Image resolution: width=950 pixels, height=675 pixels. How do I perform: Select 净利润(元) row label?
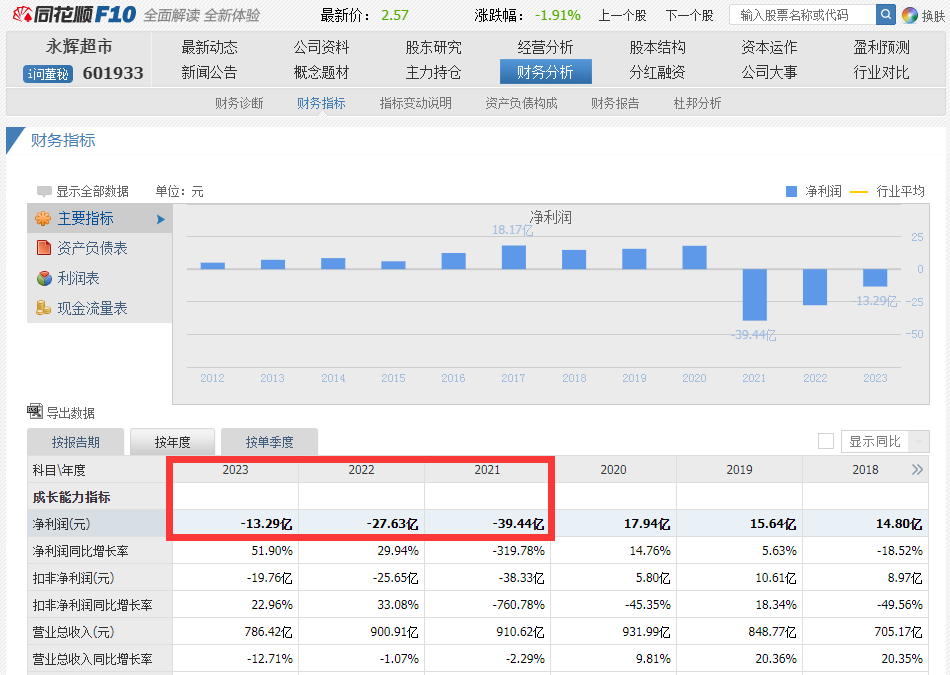click(61, 524)
